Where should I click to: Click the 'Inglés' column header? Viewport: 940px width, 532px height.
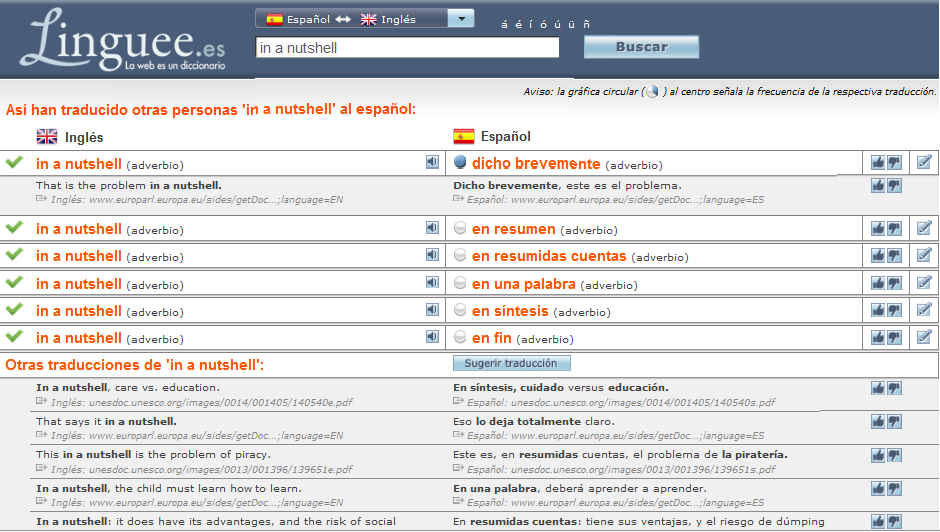[x=84, y=137]
